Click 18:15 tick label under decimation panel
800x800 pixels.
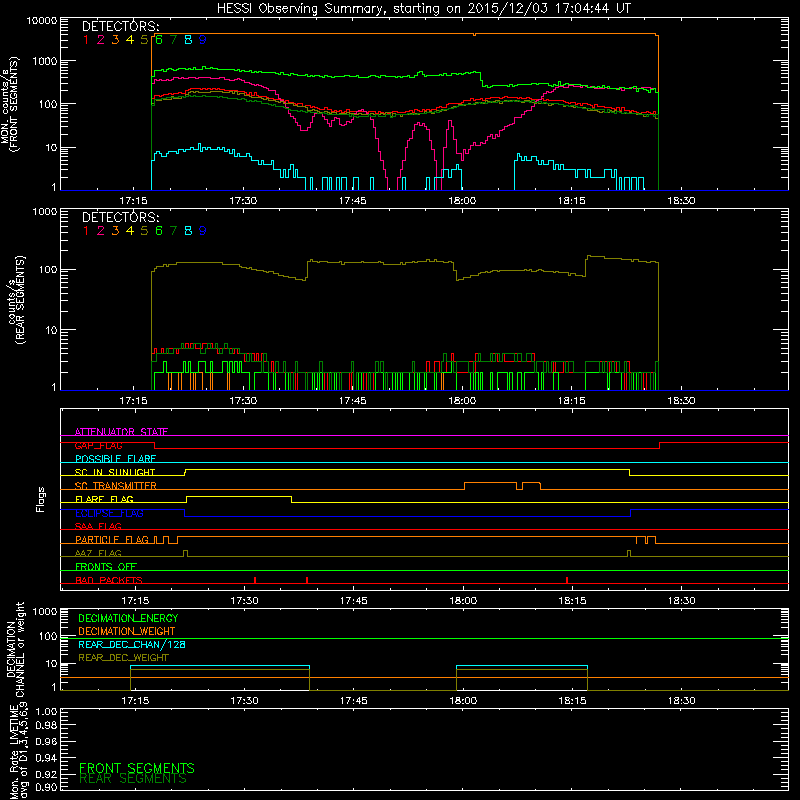point(572,701)
